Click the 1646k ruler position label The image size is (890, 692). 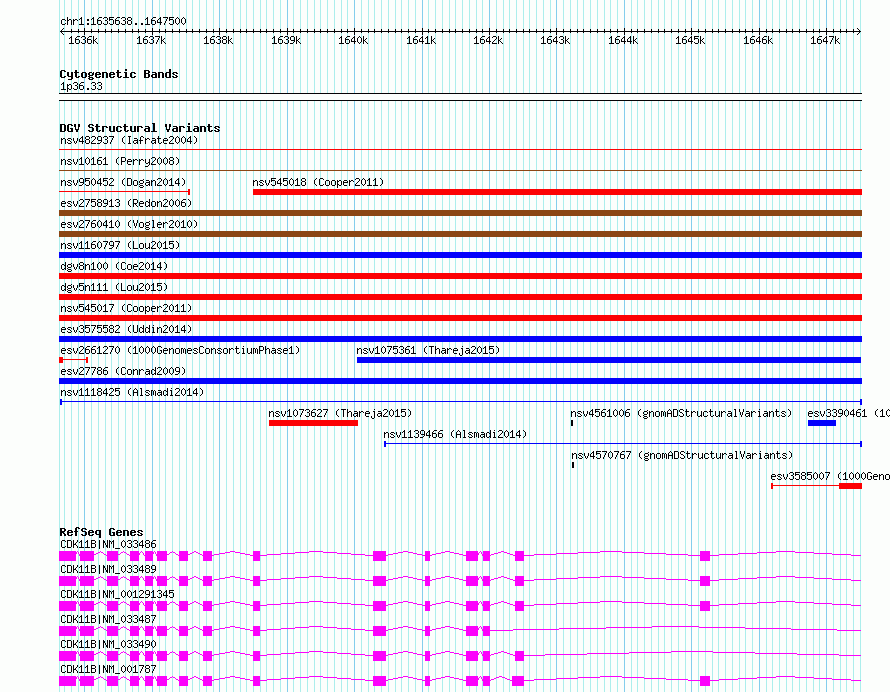coord(758,40)
